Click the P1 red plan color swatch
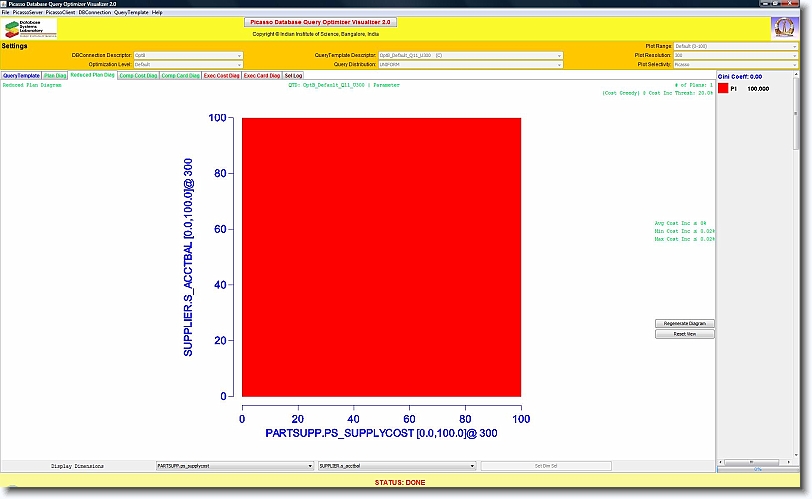The width and height of the screenshot is (812, 499). pyautogui.click(x=723, y=89)
